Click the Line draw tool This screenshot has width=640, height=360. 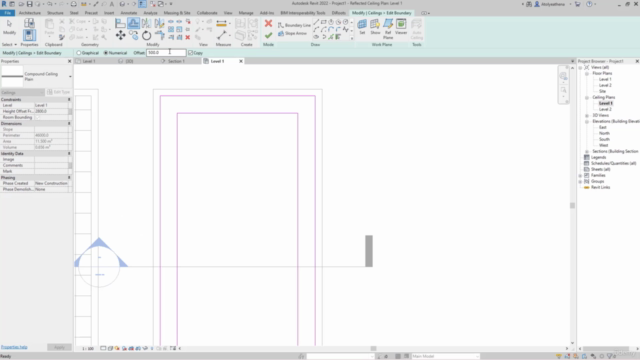(x=316, y=22)
